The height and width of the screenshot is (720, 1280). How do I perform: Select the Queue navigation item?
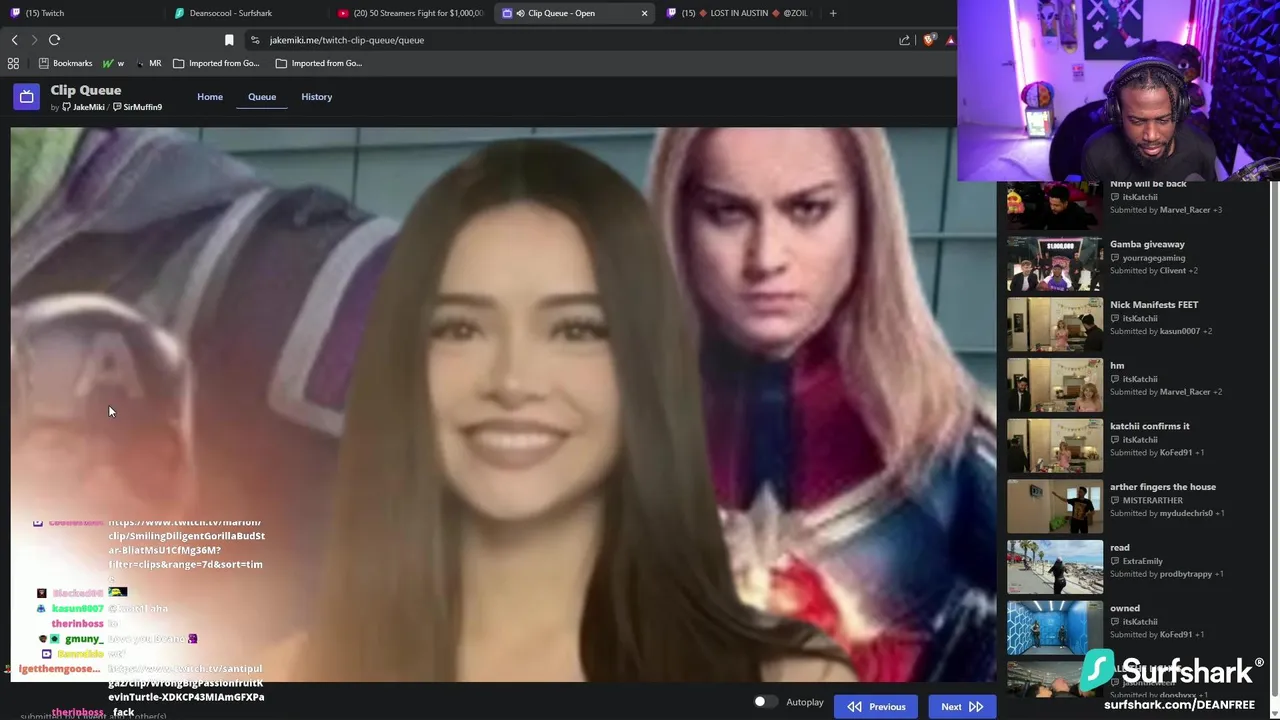tap(262, 97)
